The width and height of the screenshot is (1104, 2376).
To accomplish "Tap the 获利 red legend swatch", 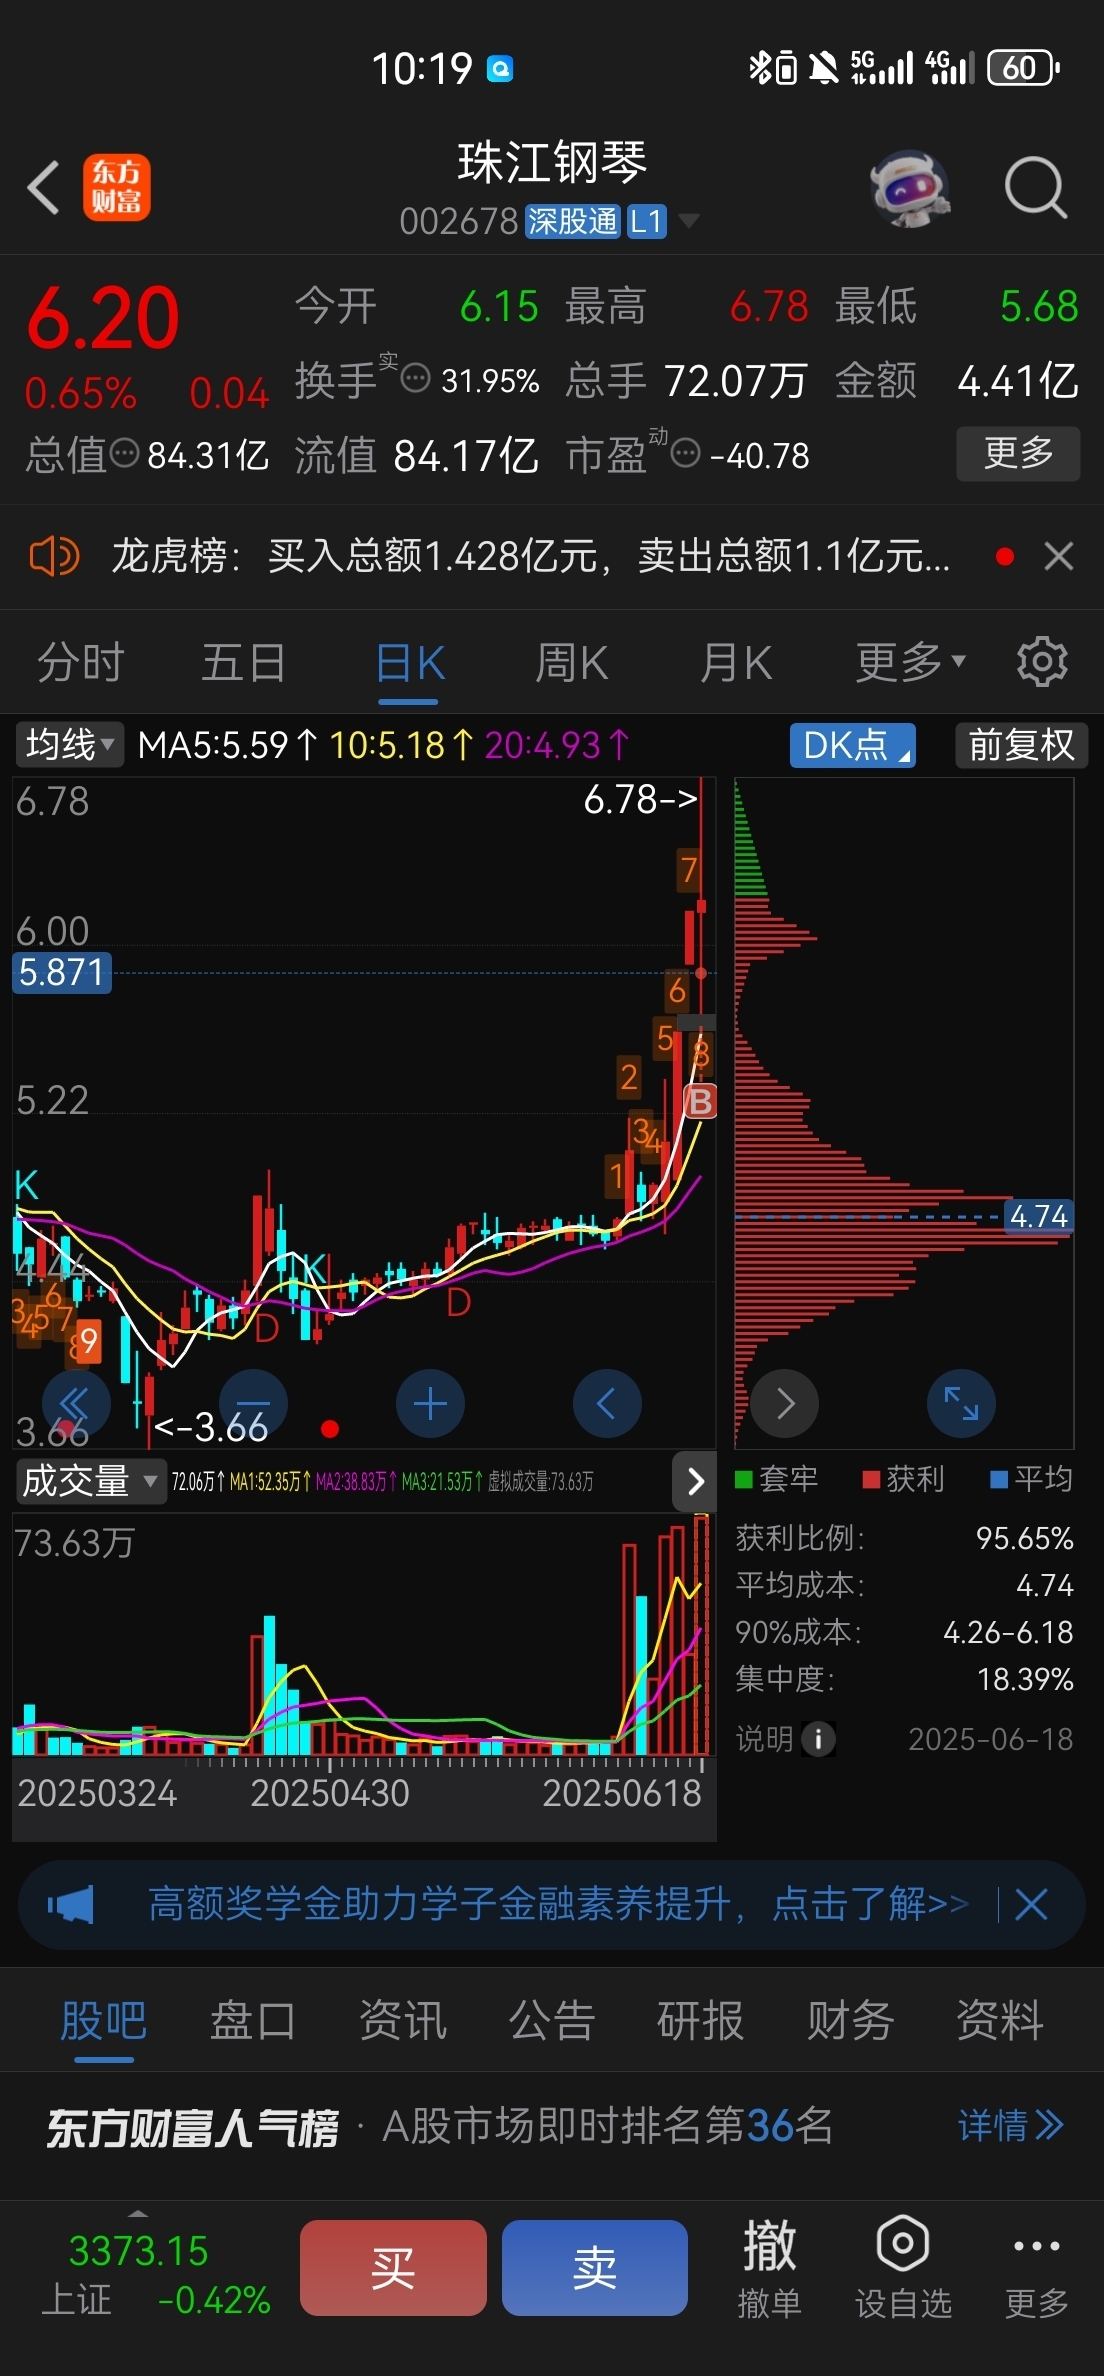I will [x=871, y=1480].
